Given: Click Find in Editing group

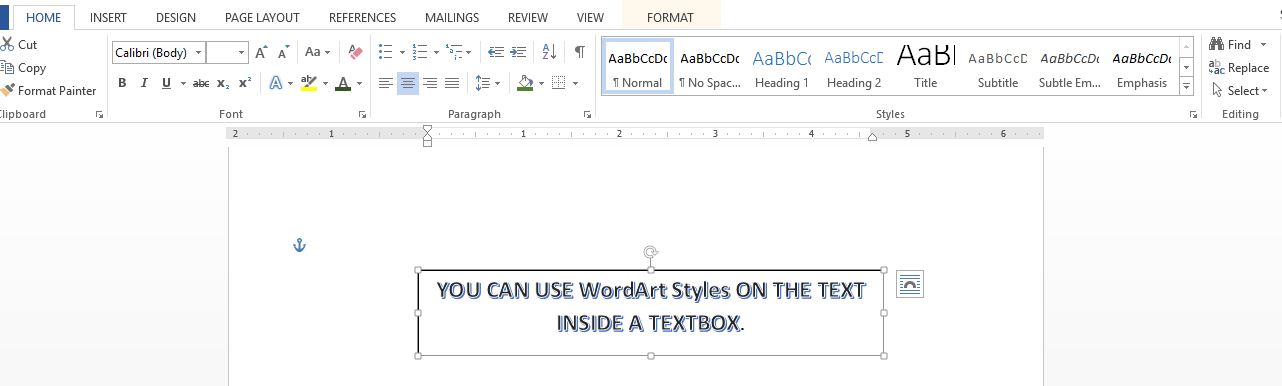Looking at the screenshot, I should [1230, 44].
